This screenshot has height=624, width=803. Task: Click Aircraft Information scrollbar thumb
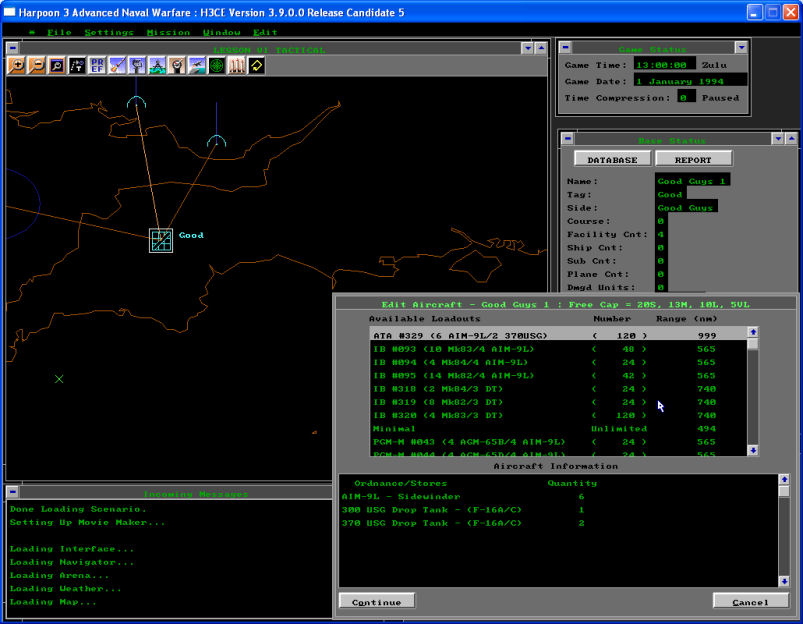784,491
